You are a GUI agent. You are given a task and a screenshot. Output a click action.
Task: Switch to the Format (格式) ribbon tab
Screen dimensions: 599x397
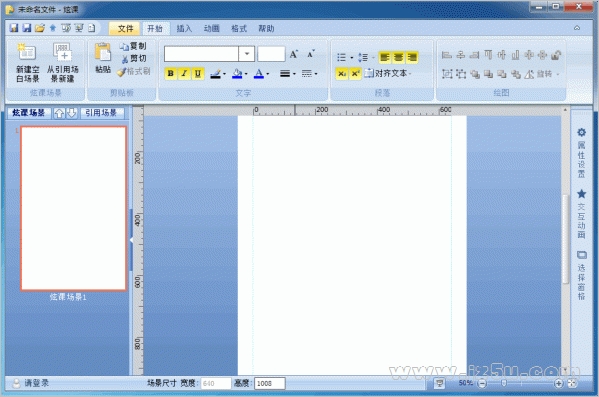tap(239, 28)
